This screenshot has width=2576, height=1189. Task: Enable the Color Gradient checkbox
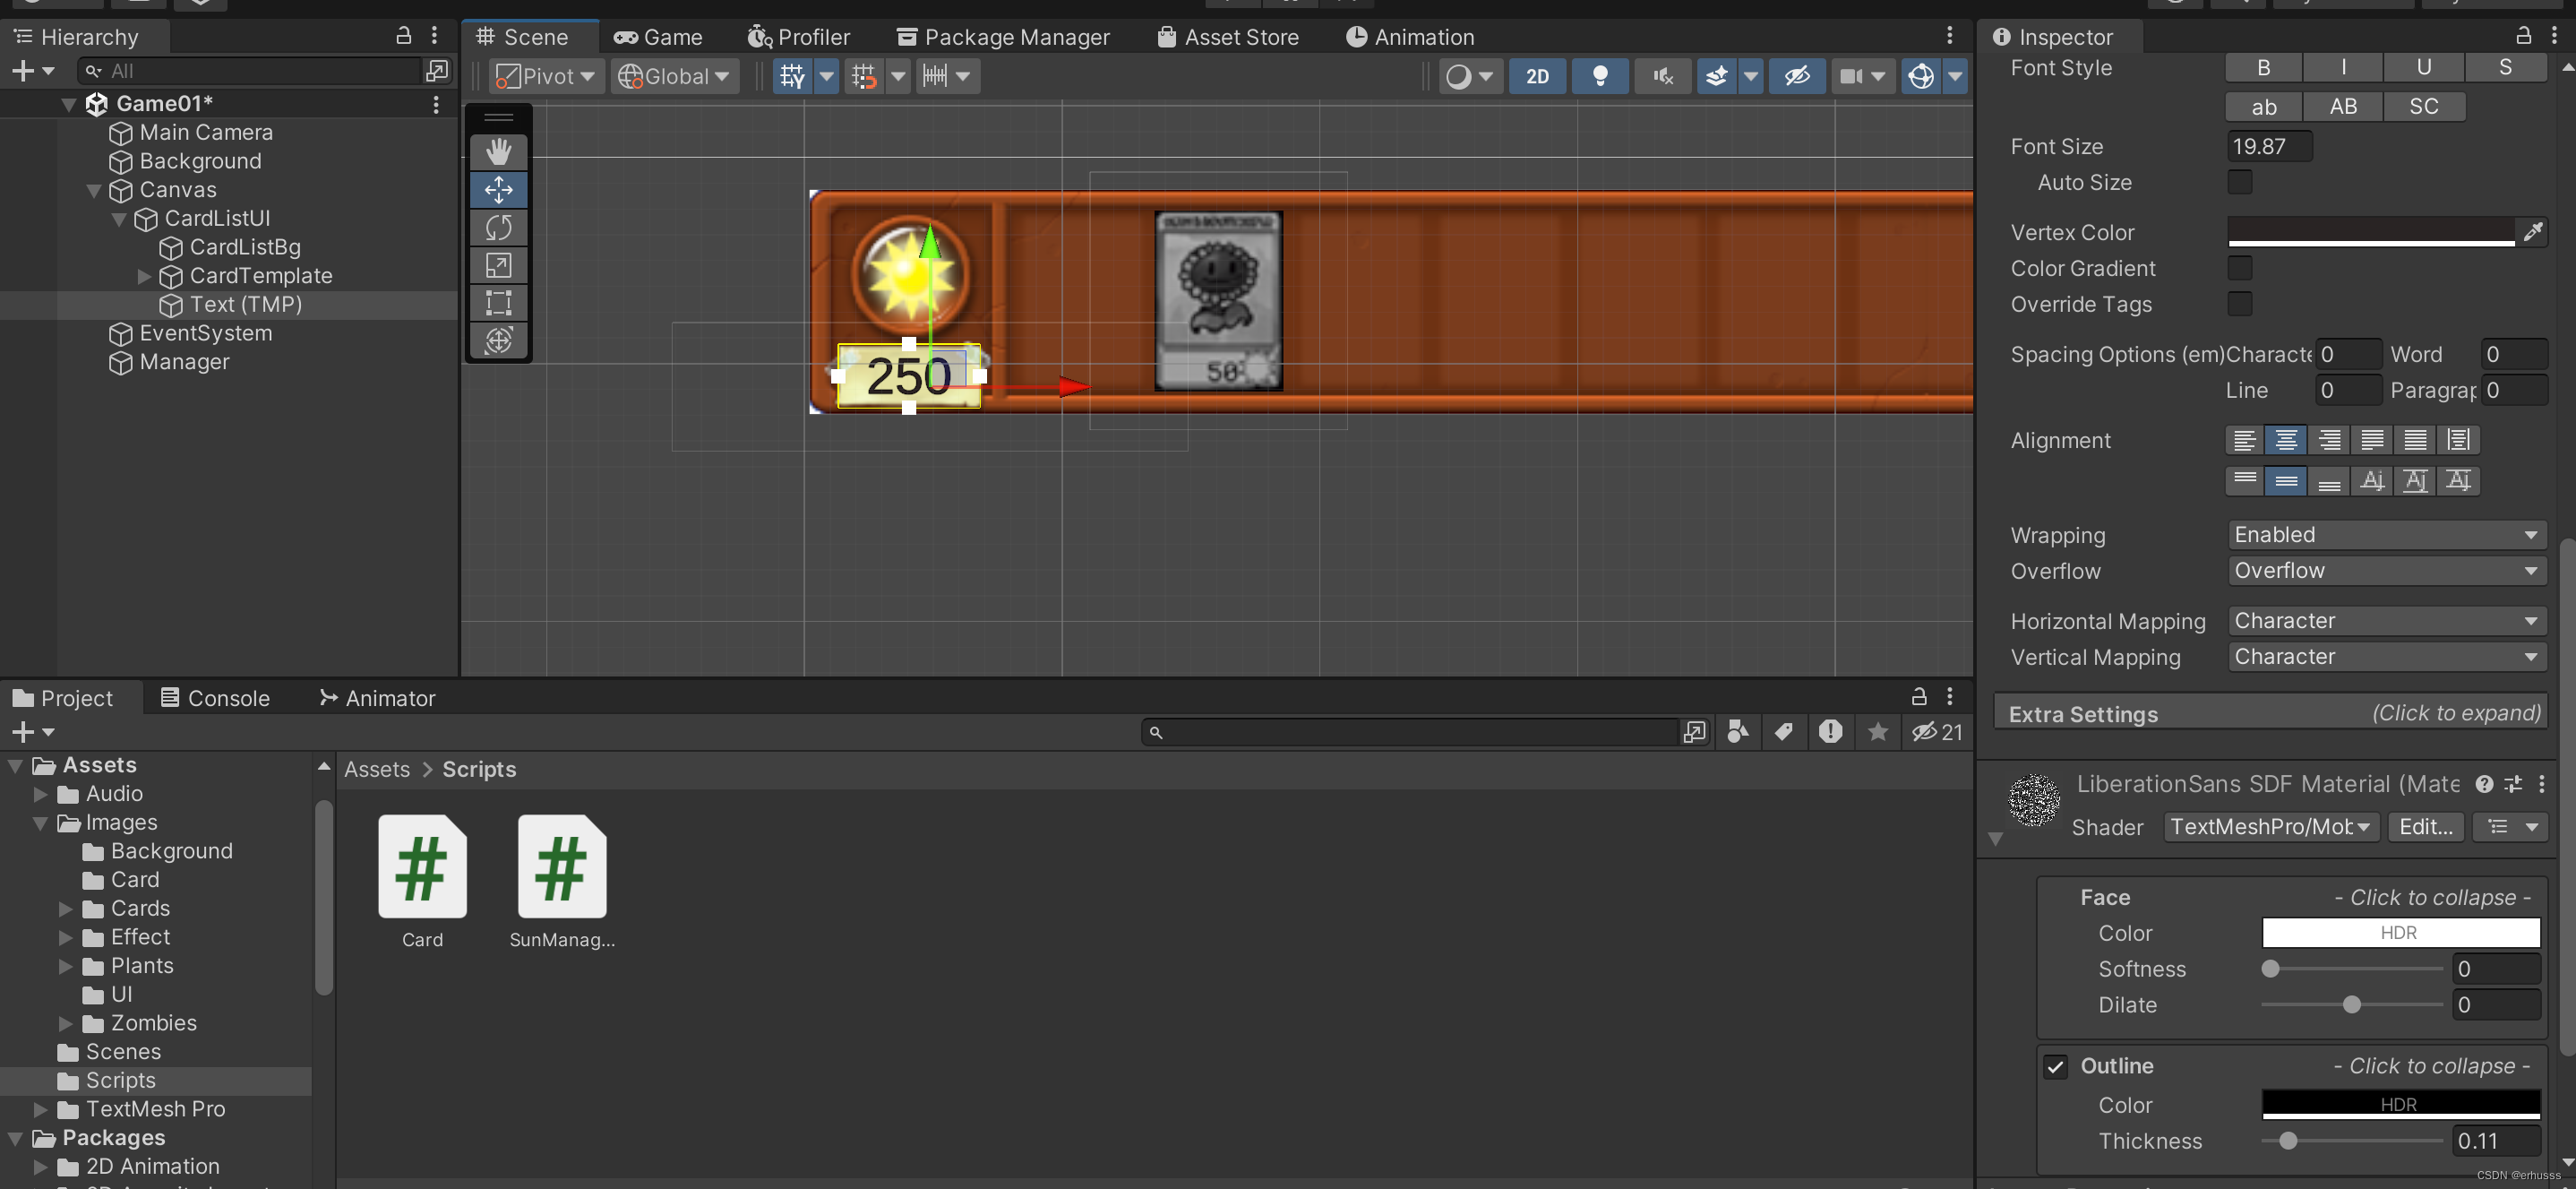point(2240,268)
